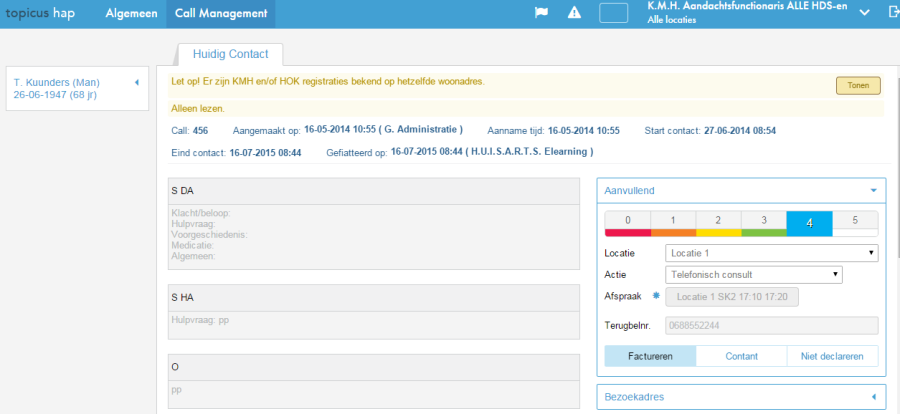Click the blue asterisk beside Afspraak
Image resolution: width=900 pixels, height=414 pixels.
(x=657, y=296)
